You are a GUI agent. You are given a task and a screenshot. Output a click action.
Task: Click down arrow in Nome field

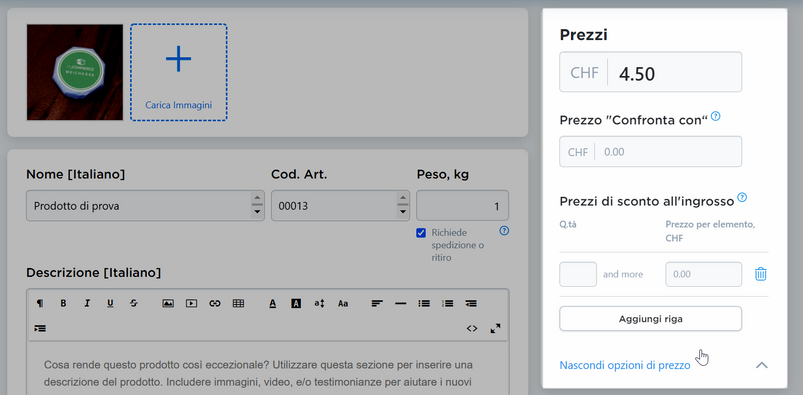(257, 212)
